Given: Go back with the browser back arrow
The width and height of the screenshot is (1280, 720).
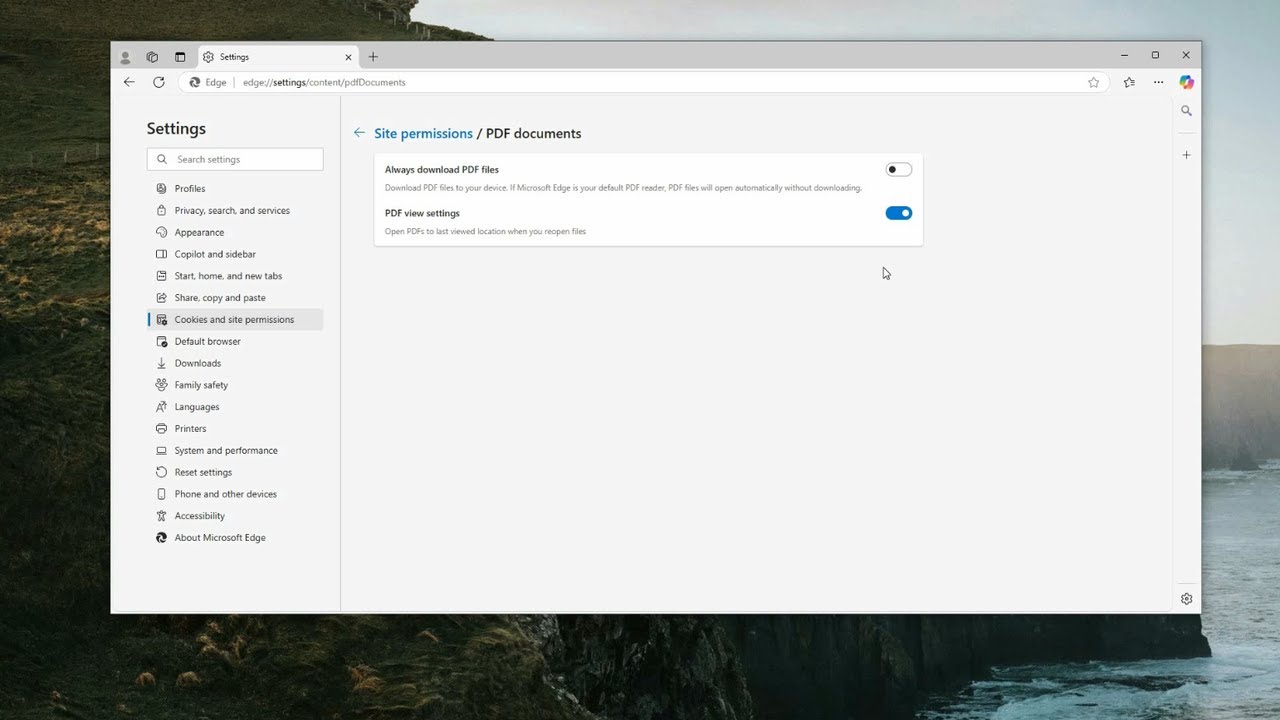Looking at the screenshot, I should point(129,82).
